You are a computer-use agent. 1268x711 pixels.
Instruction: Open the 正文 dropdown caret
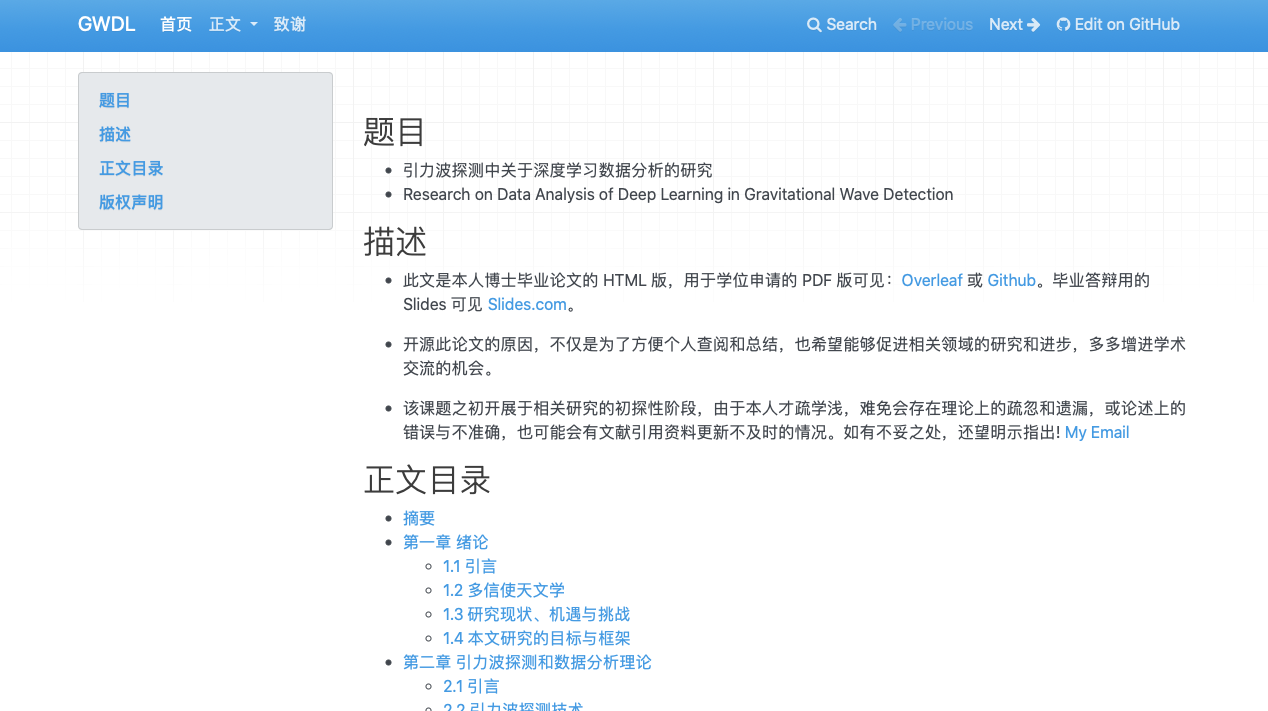(253, 25)
